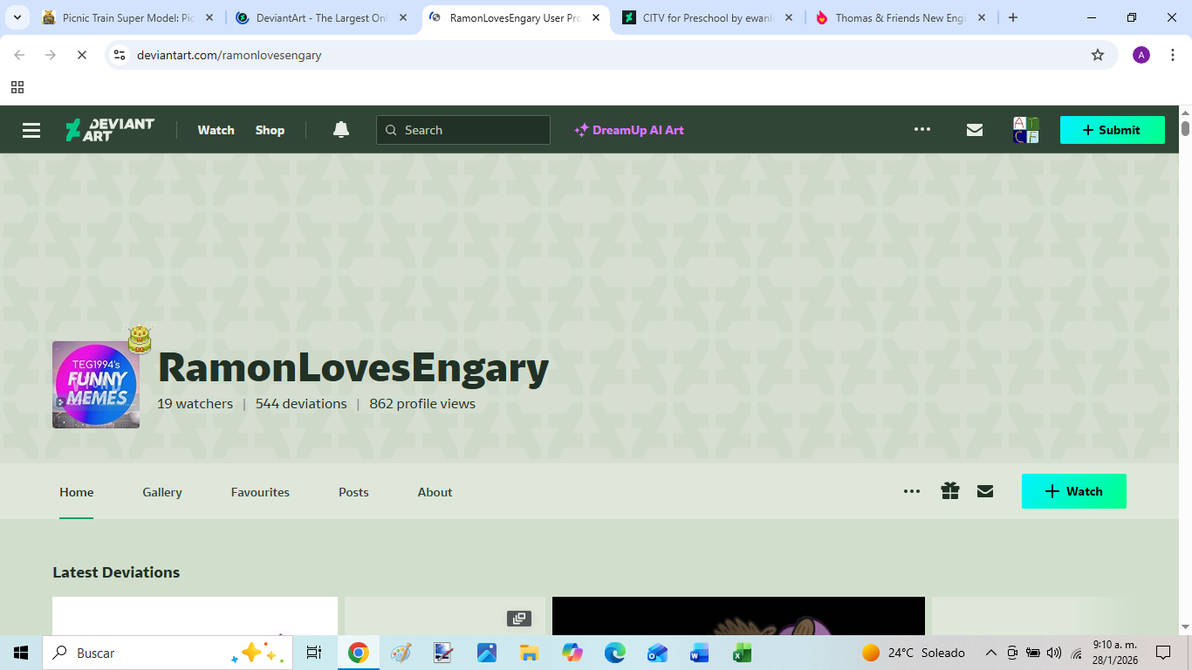Image resolution: width=1192 pixels, height=670 pixels.
Task: Open DreamUp AI Art
Action: point(629,129)
